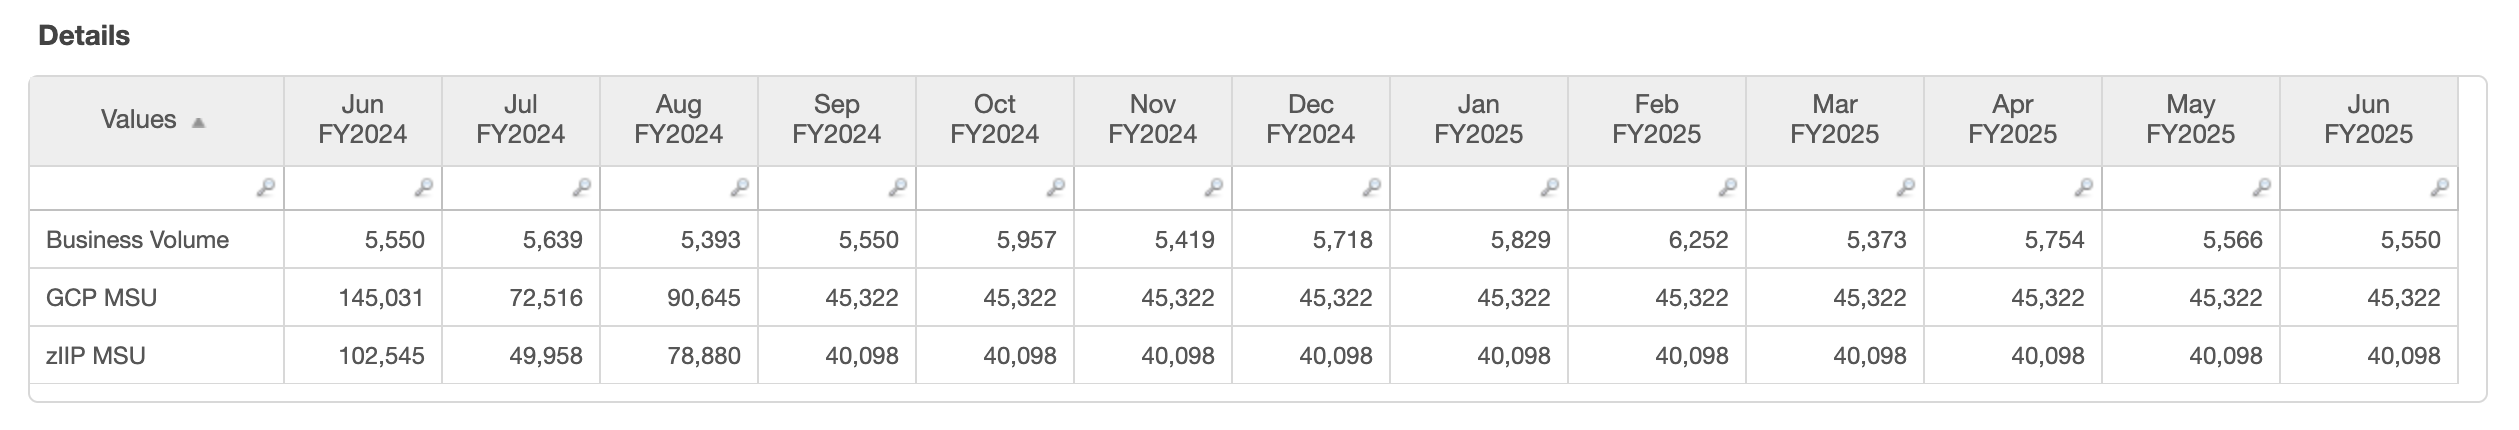Click the Values column sort arrow
Screen dimensions: 2519x430
[x=198, y=123]
